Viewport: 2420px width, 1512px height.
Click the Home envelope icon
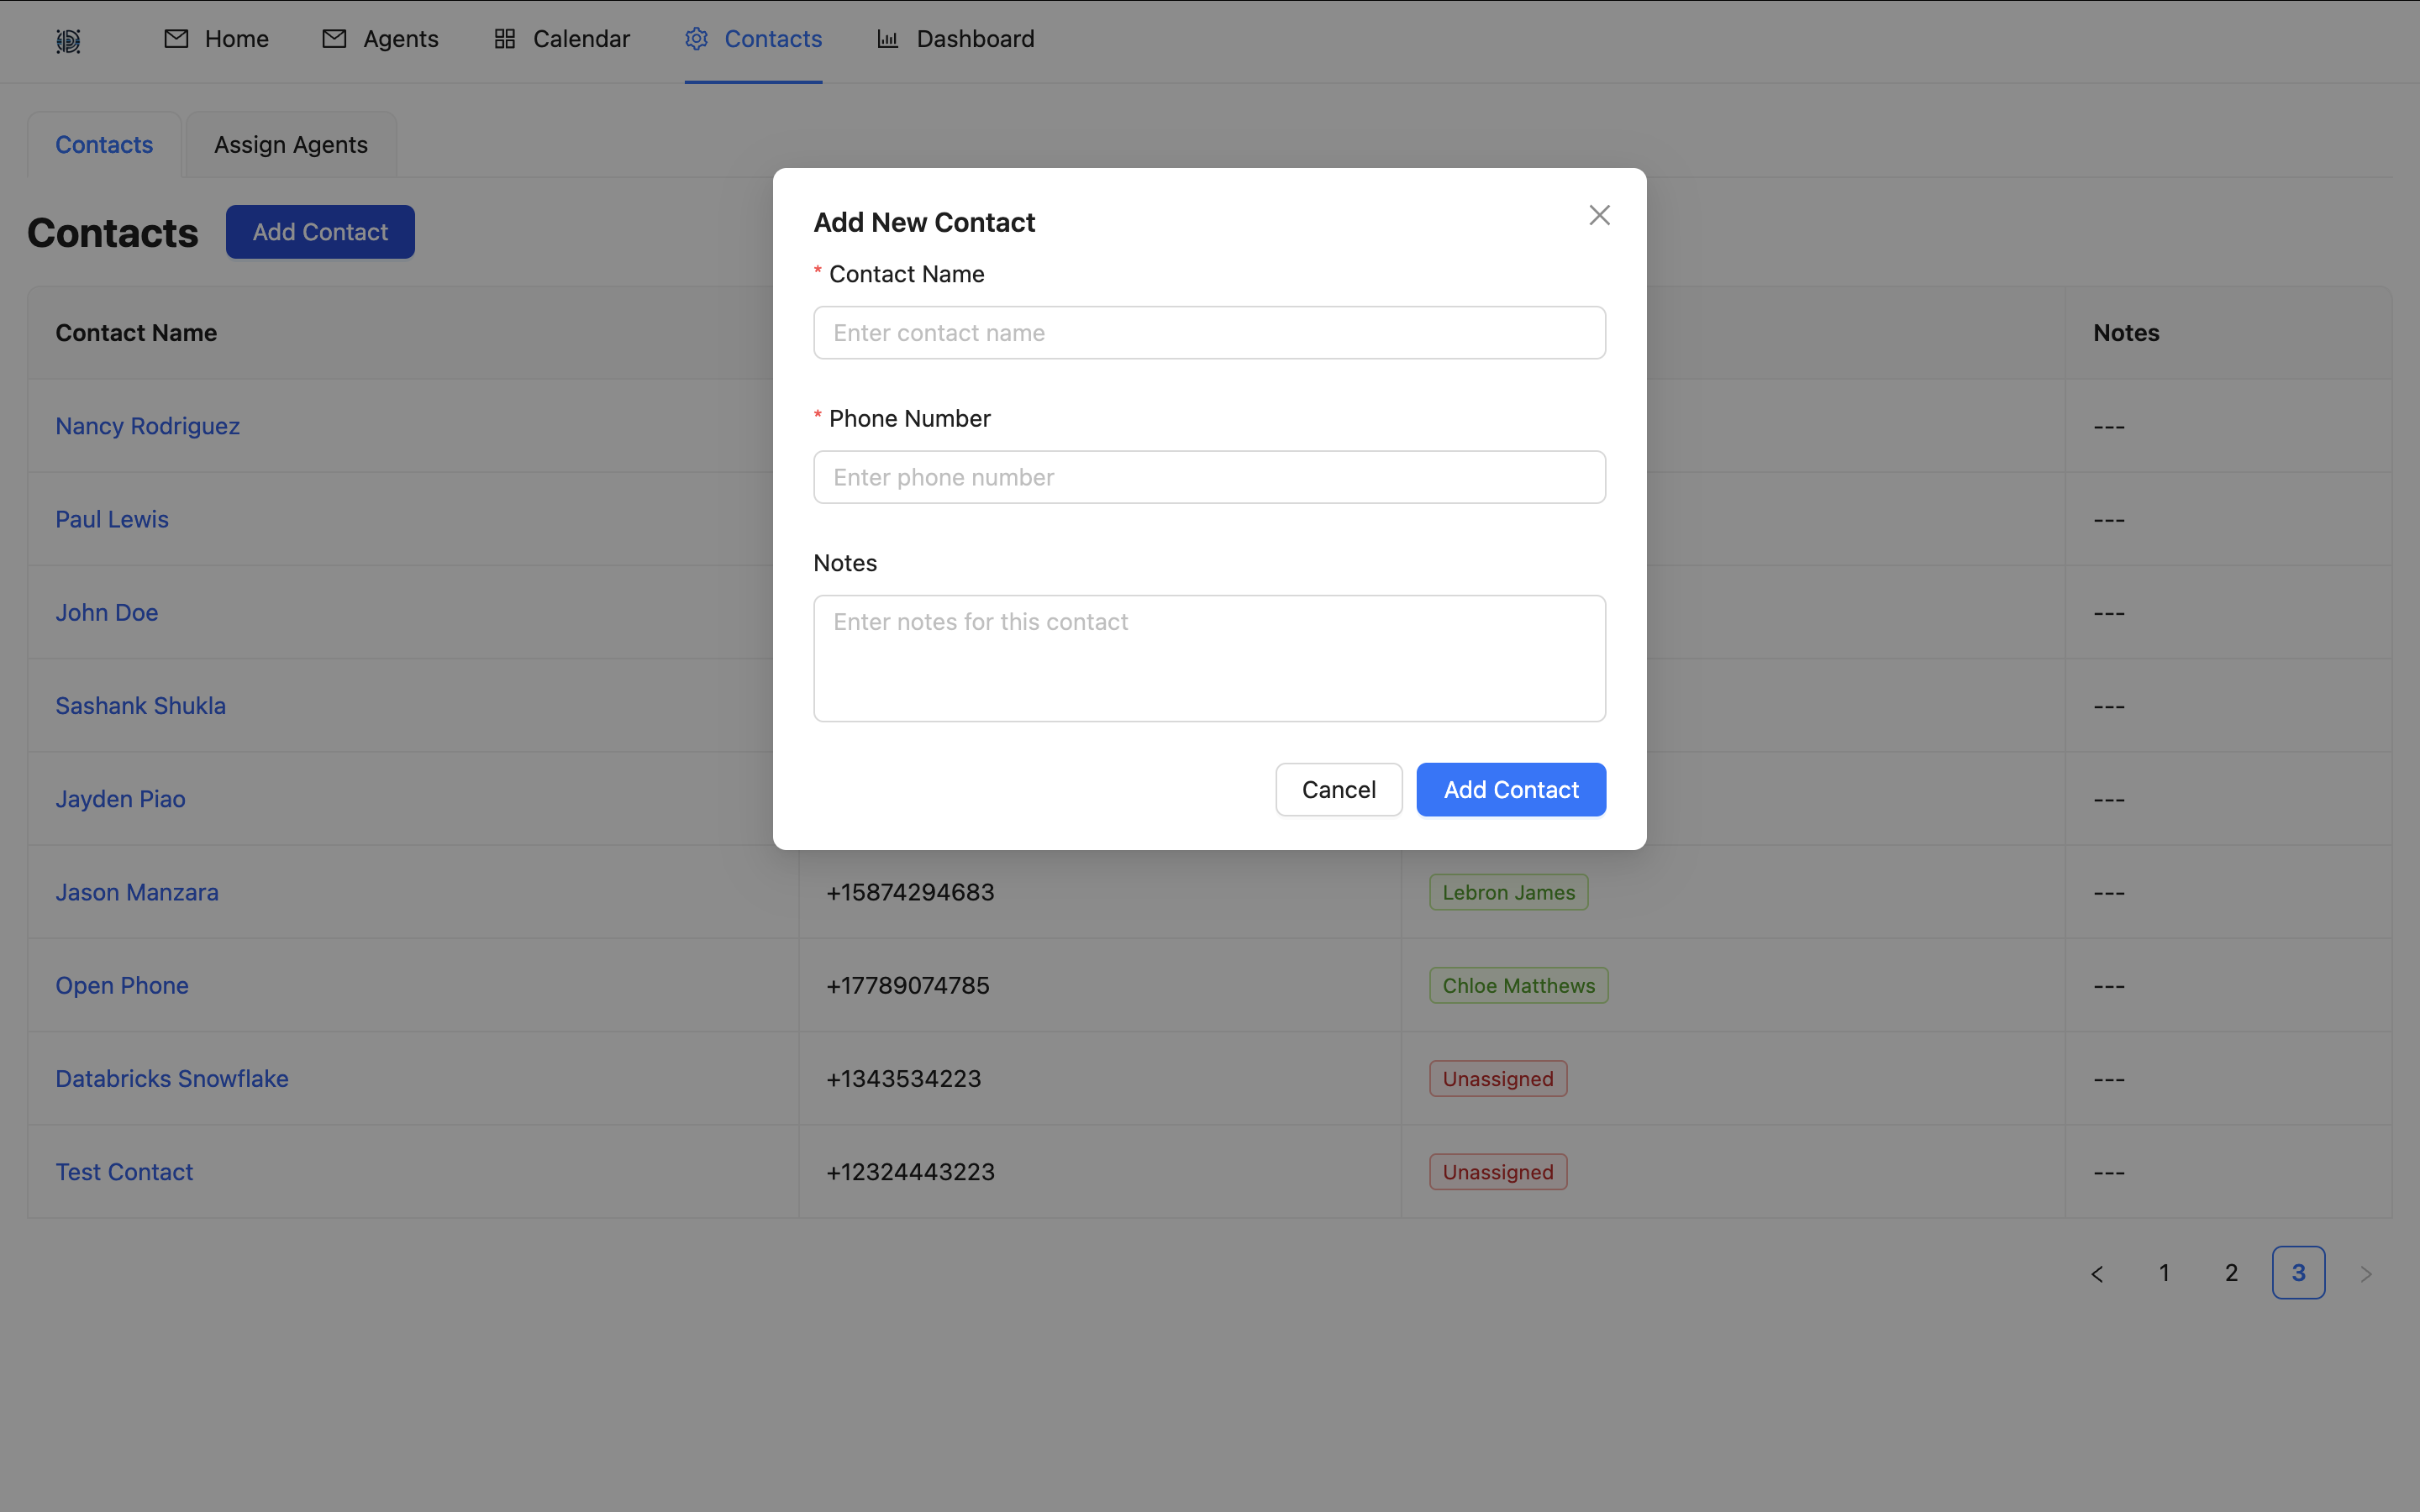(176, 39)
